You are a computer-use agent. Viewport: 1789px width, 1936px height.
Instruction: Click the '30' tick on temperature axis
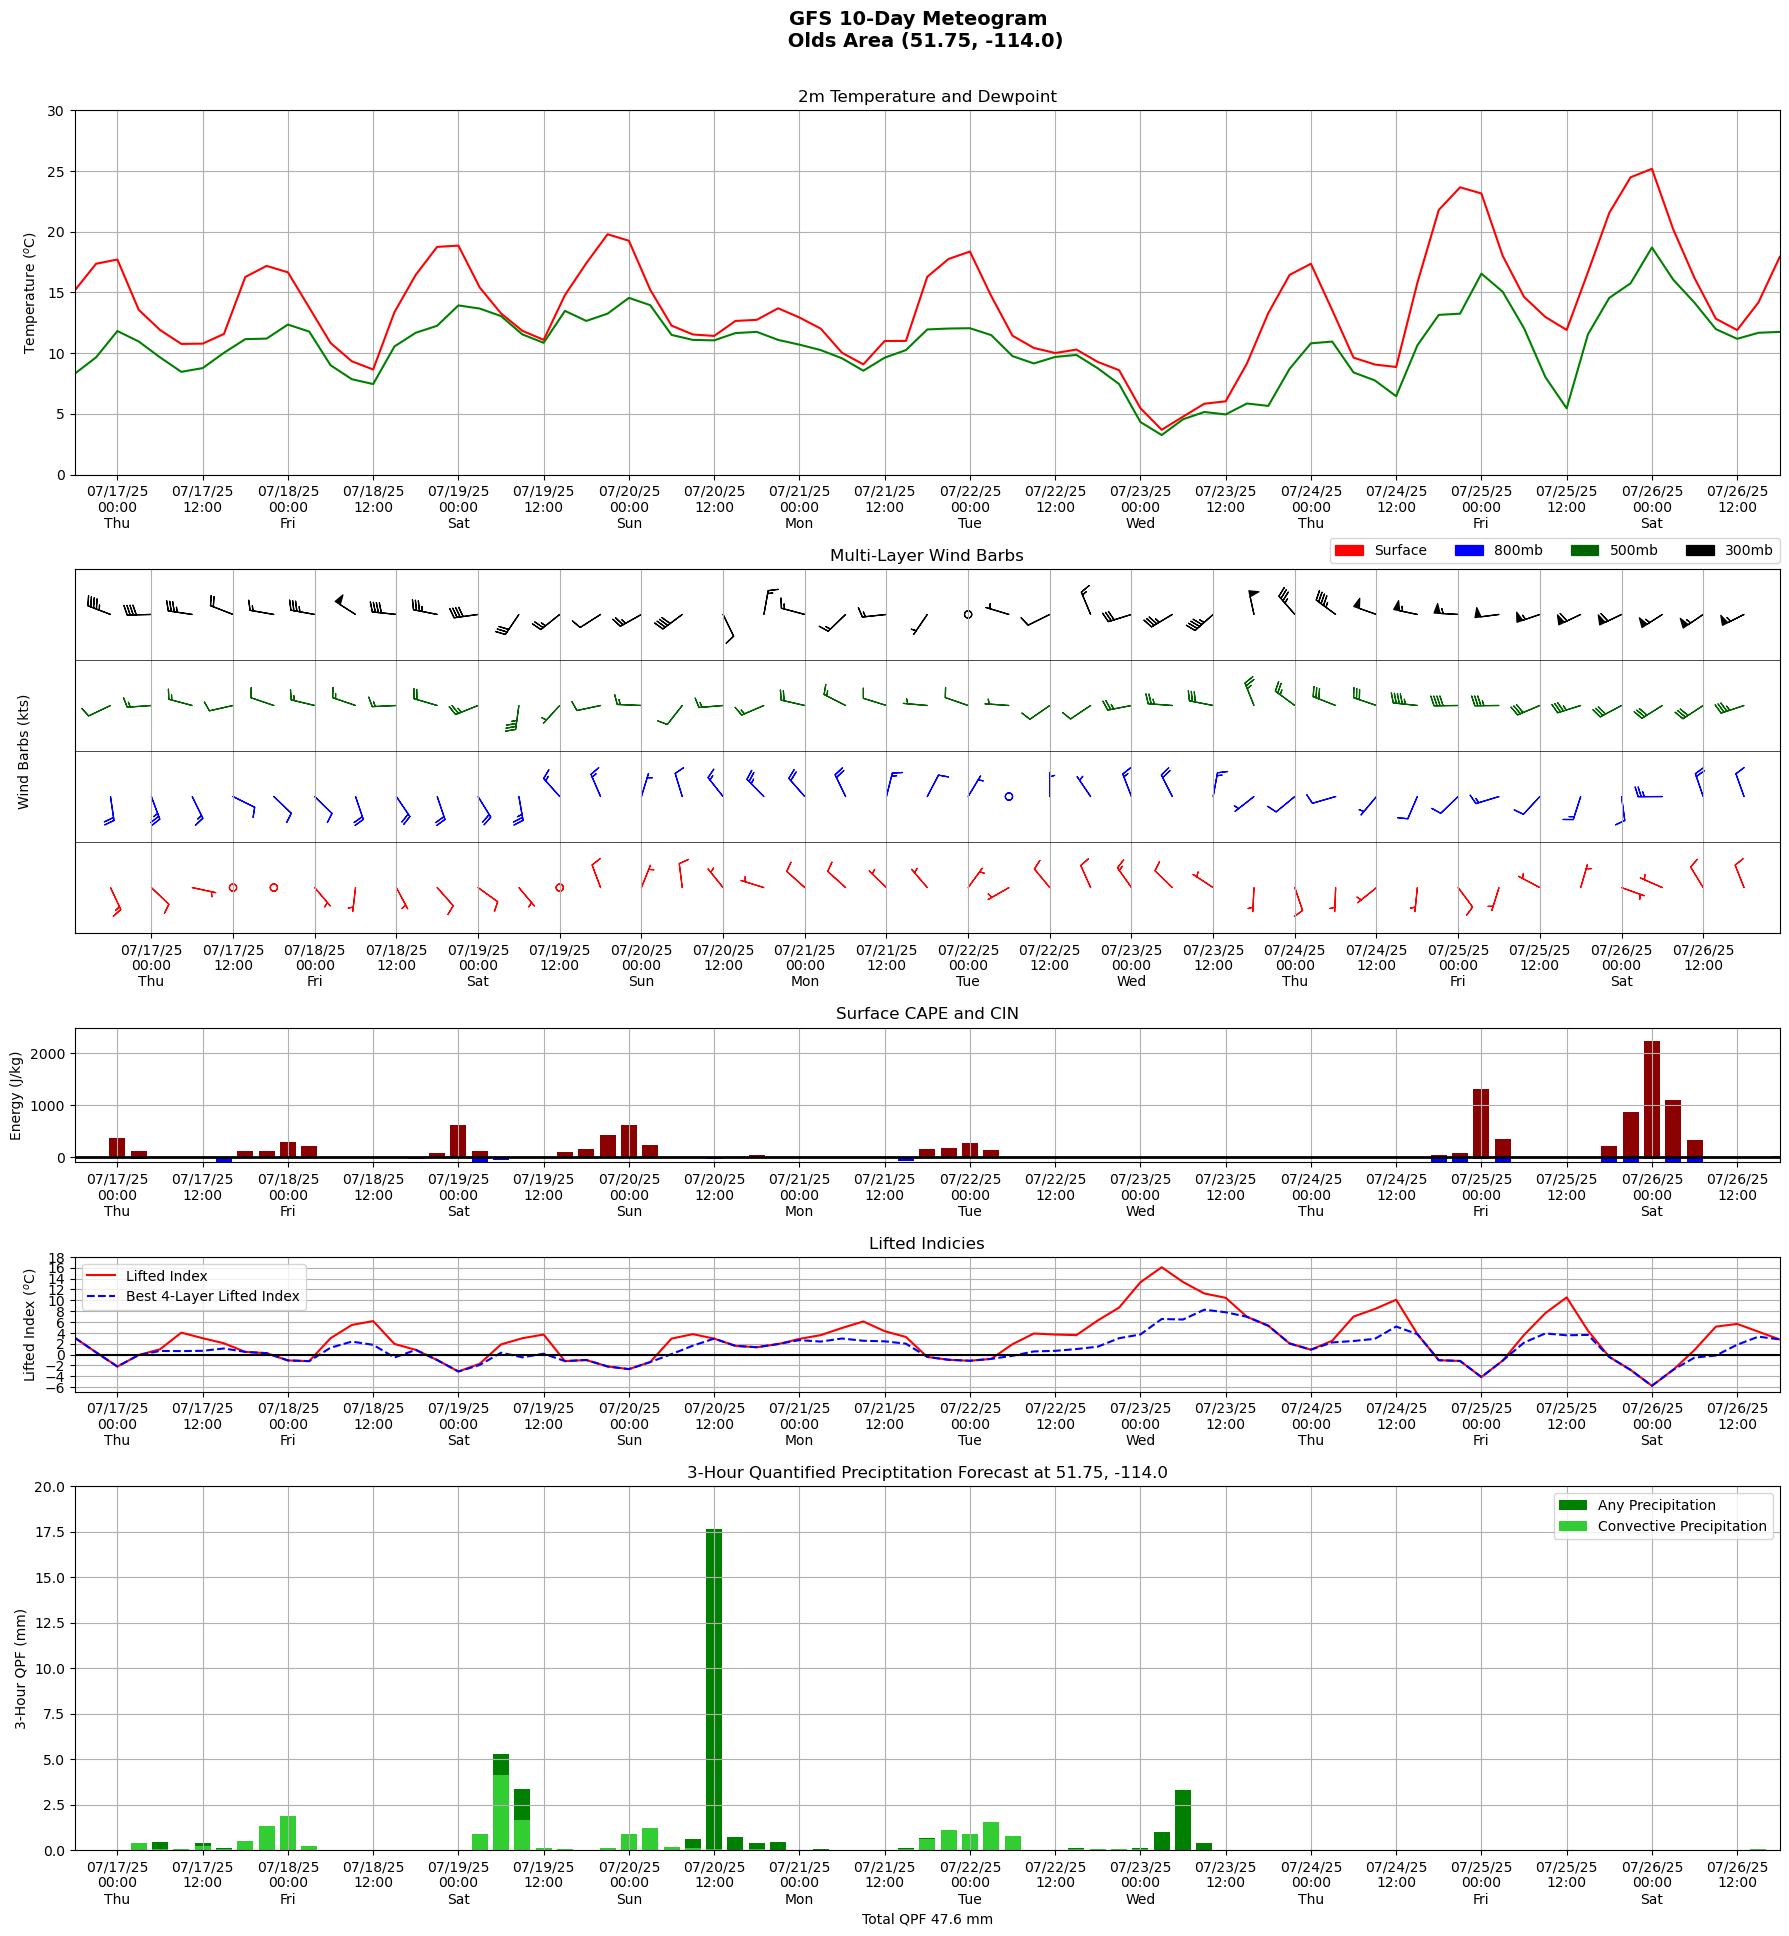click(x=56, y=111)
